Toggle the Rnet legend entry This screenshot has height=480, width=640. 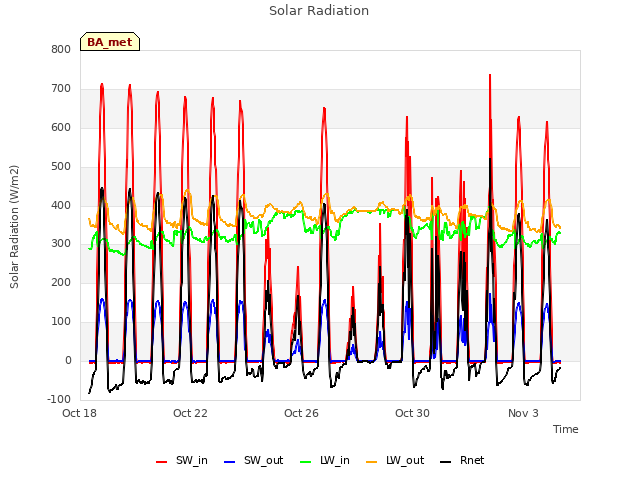click(462, 460)
